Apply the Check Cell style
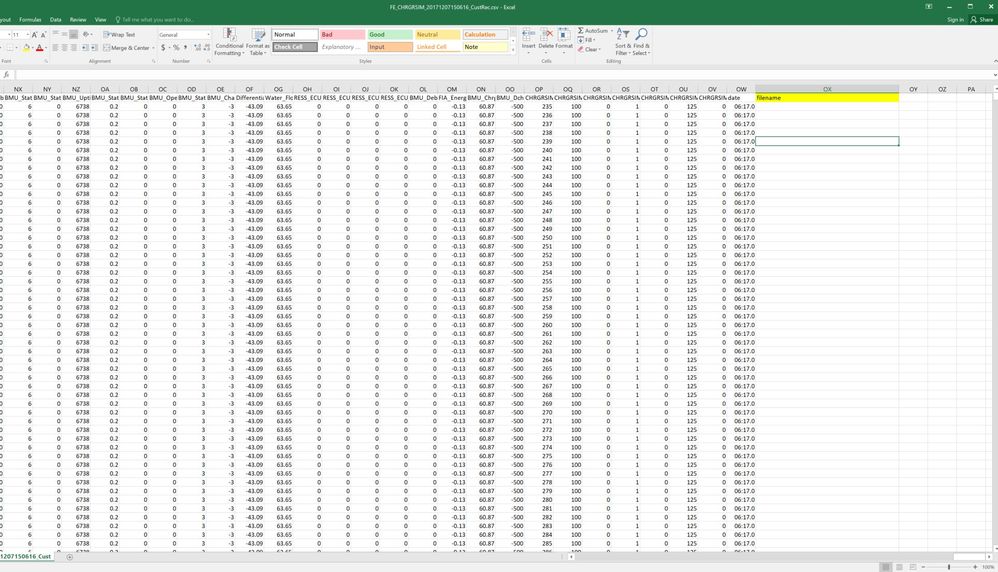 (x=295, y=47)
